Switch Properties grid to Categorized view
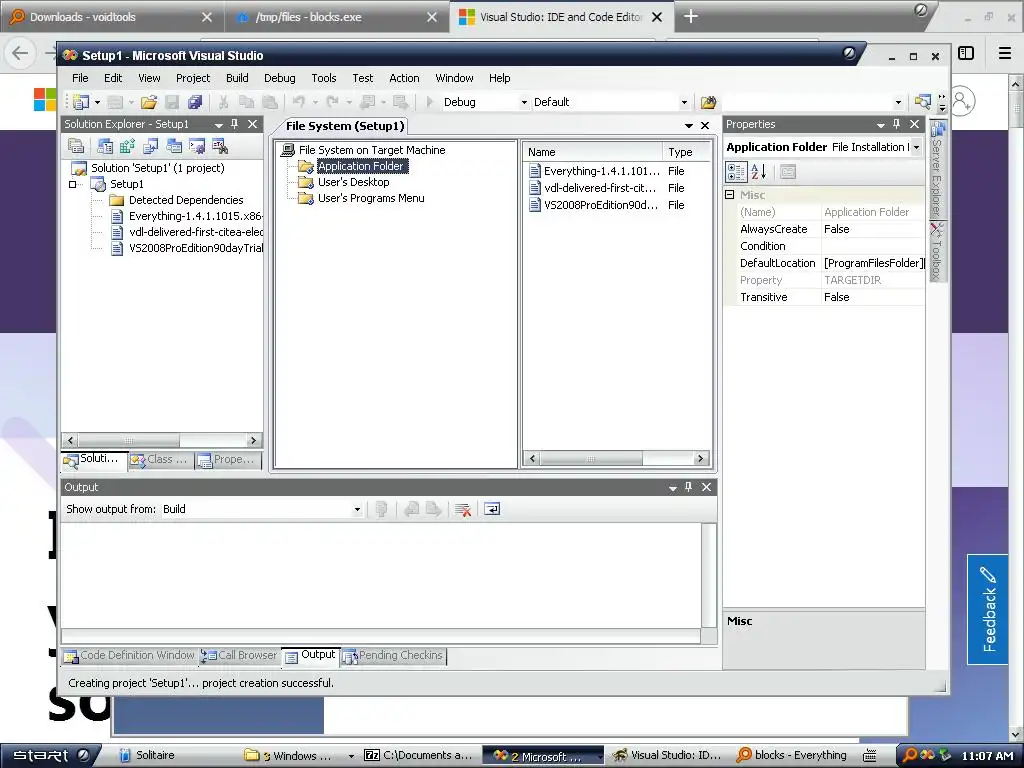This screenshot has height=768, width=1024. (x=736, y=172)
